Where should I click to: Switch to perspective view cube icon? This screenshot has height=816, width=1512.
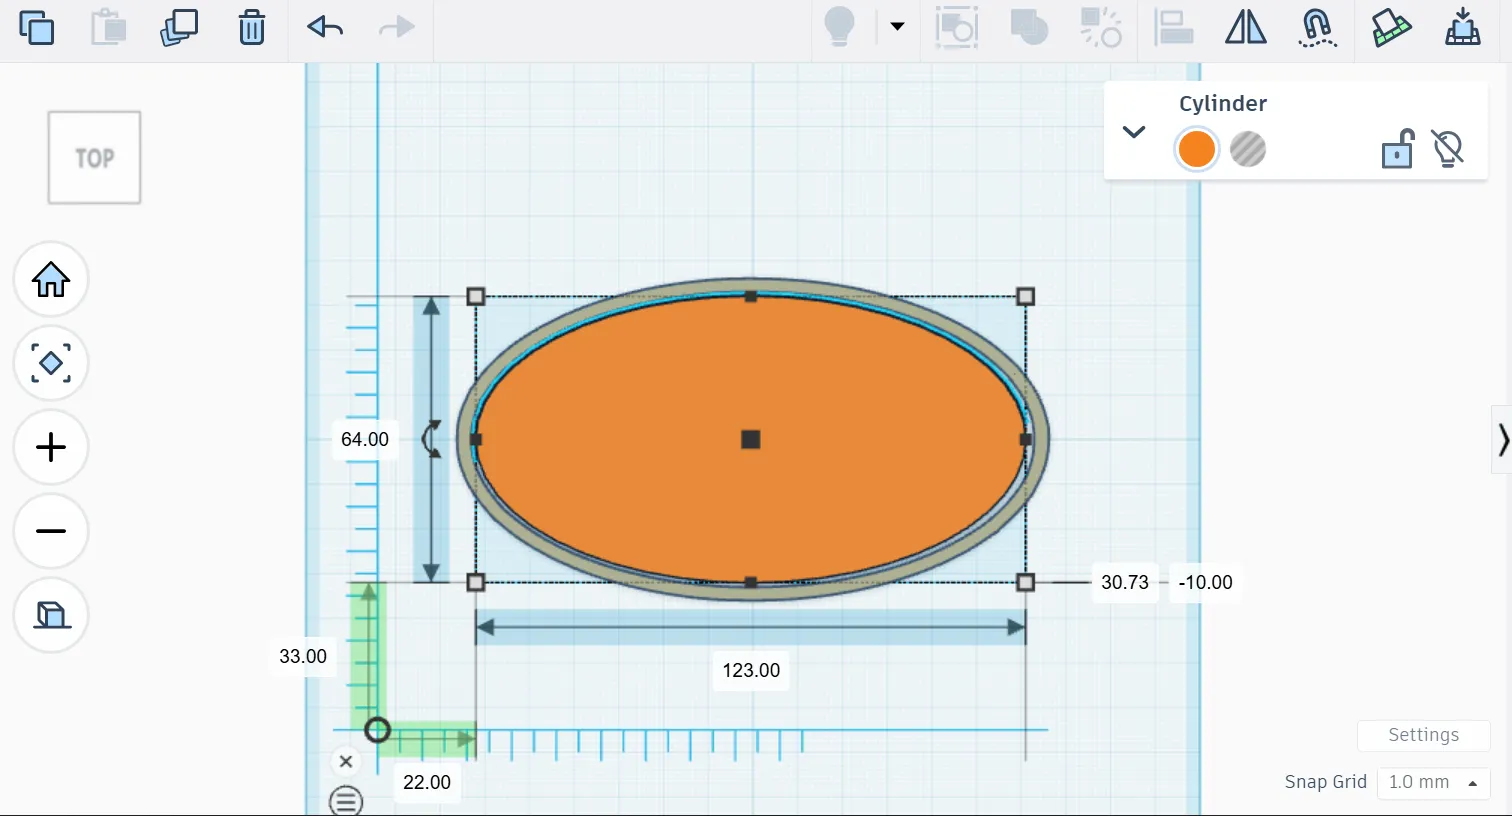[x=51, y=615]
